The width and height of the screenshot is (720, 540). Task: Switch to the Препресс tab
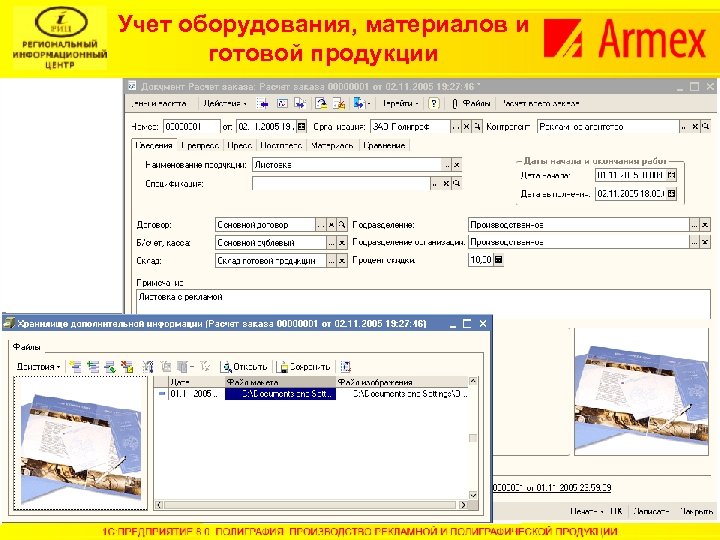coord(200,146)
